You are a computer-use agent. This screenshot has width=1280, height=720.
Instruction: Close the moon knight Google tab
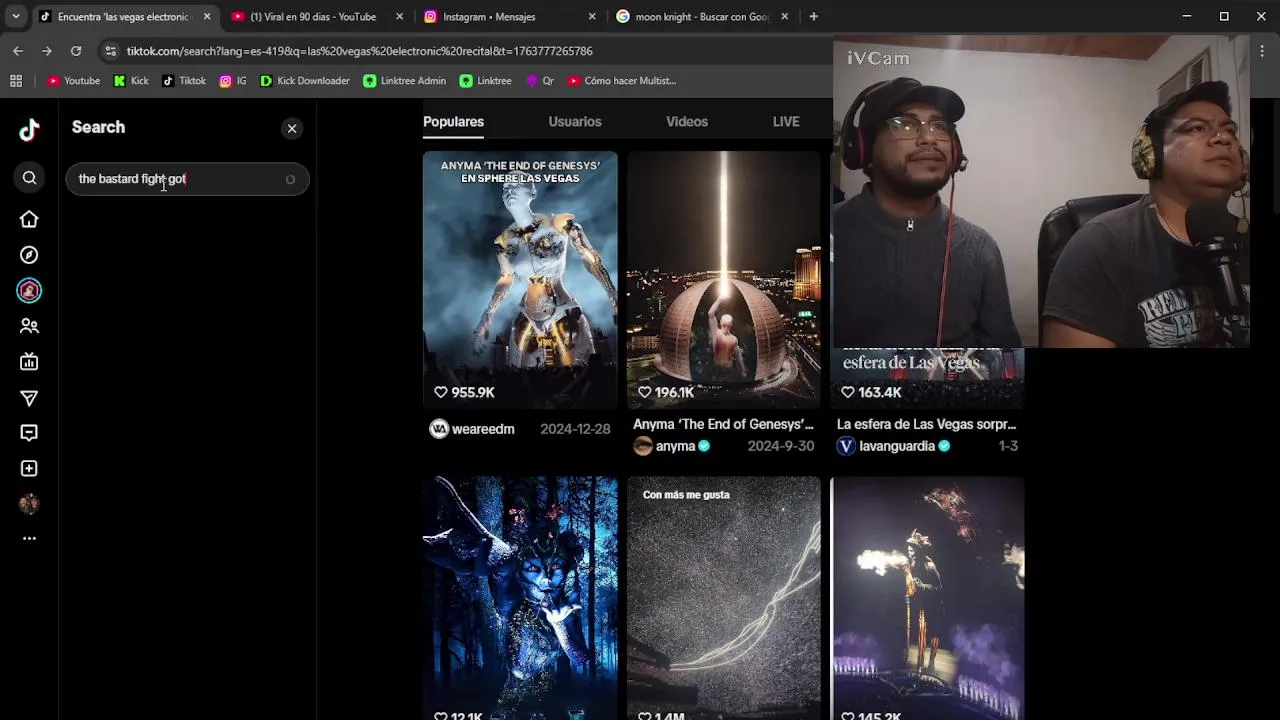(784, 17)
